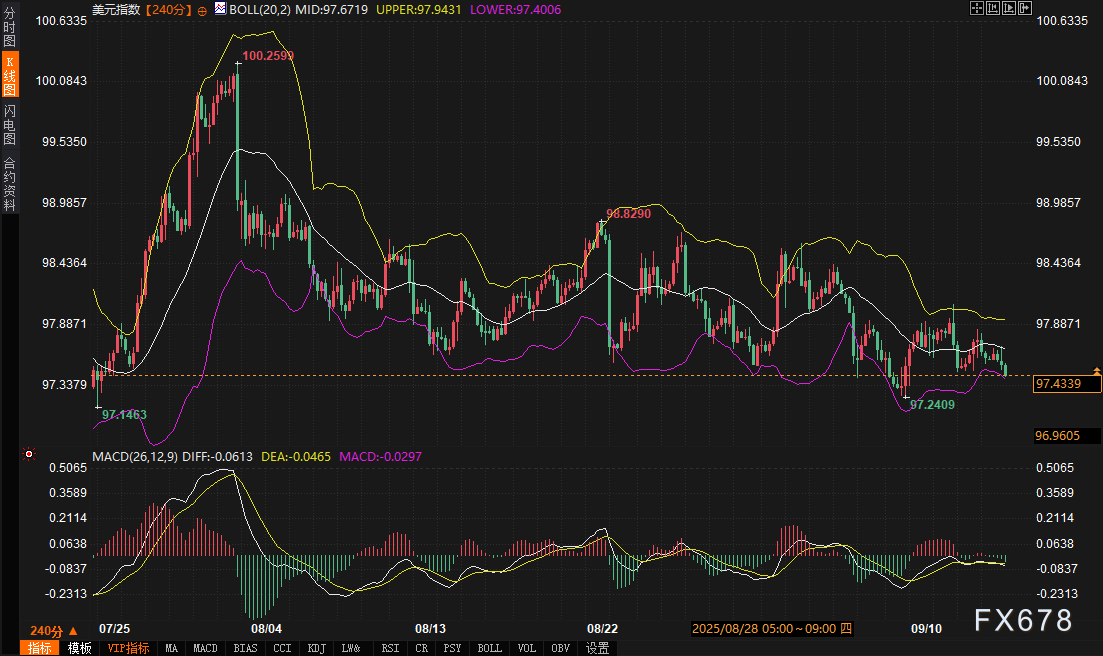Switch to the 模板 tab
This screenshot has height=656, width=1103.
tap(80, 648)
